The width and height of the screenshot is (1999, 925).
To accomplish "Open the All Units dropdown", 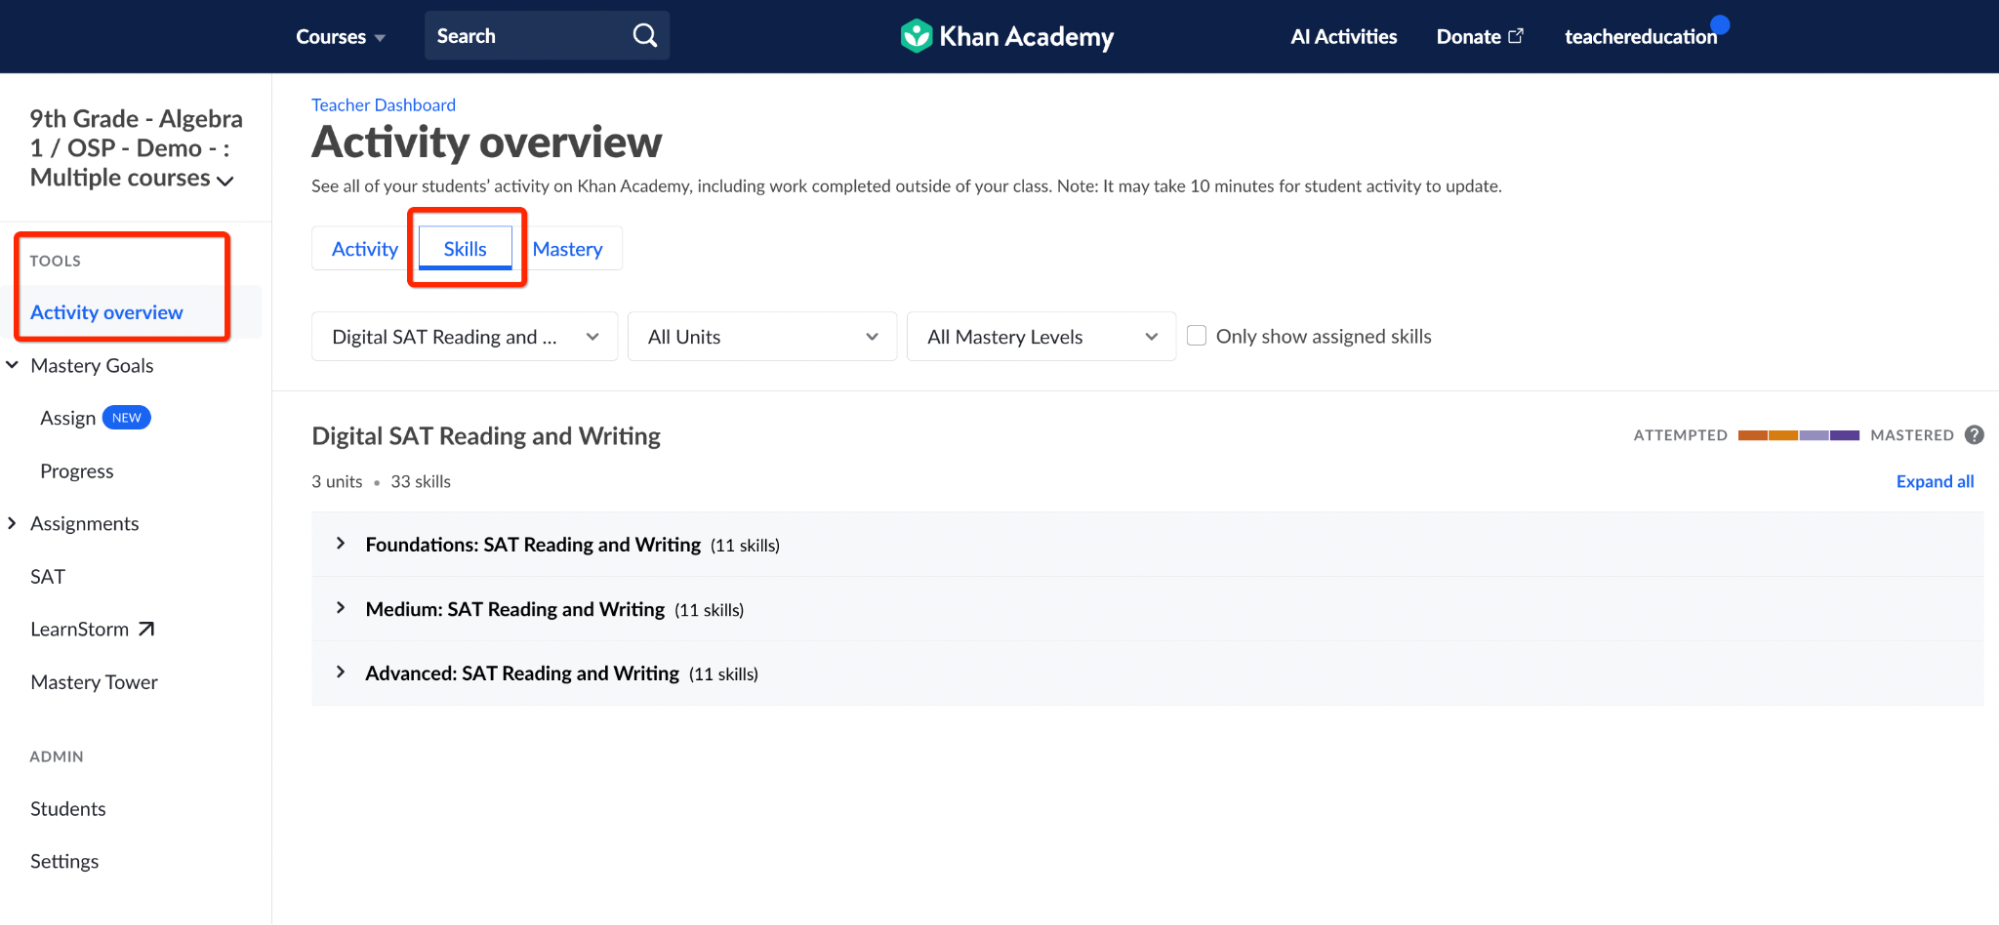I will pyautogui.click(x=762, y=337).
